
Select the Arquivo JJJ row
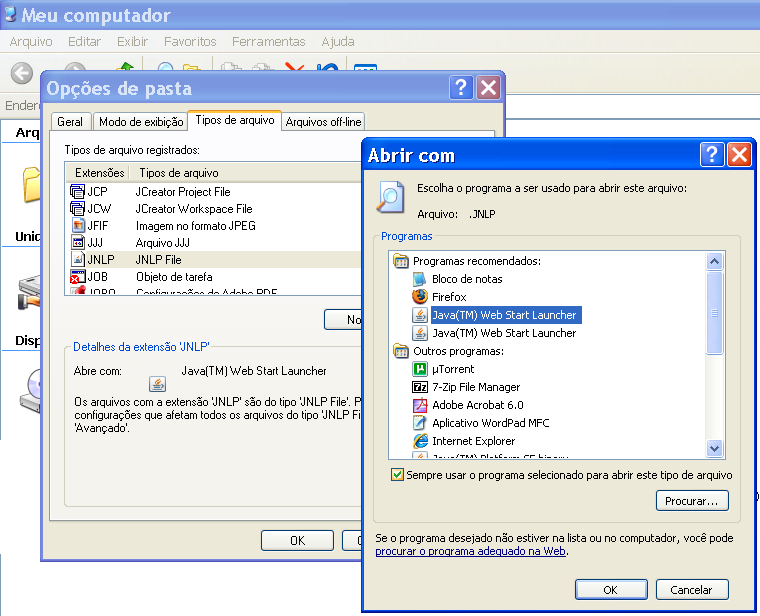pyautogui.click(x=214, y=243)
